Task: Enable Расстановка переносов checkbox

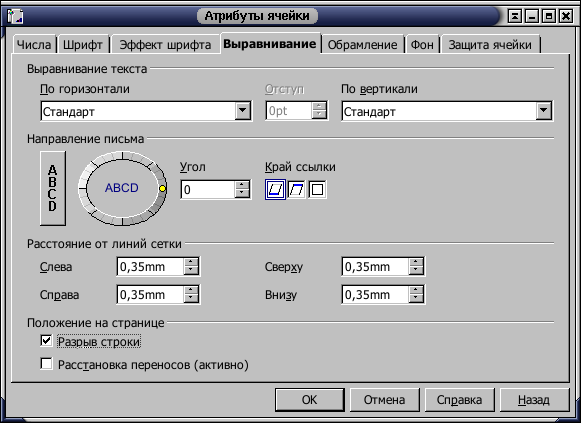Action: point(46,364)
